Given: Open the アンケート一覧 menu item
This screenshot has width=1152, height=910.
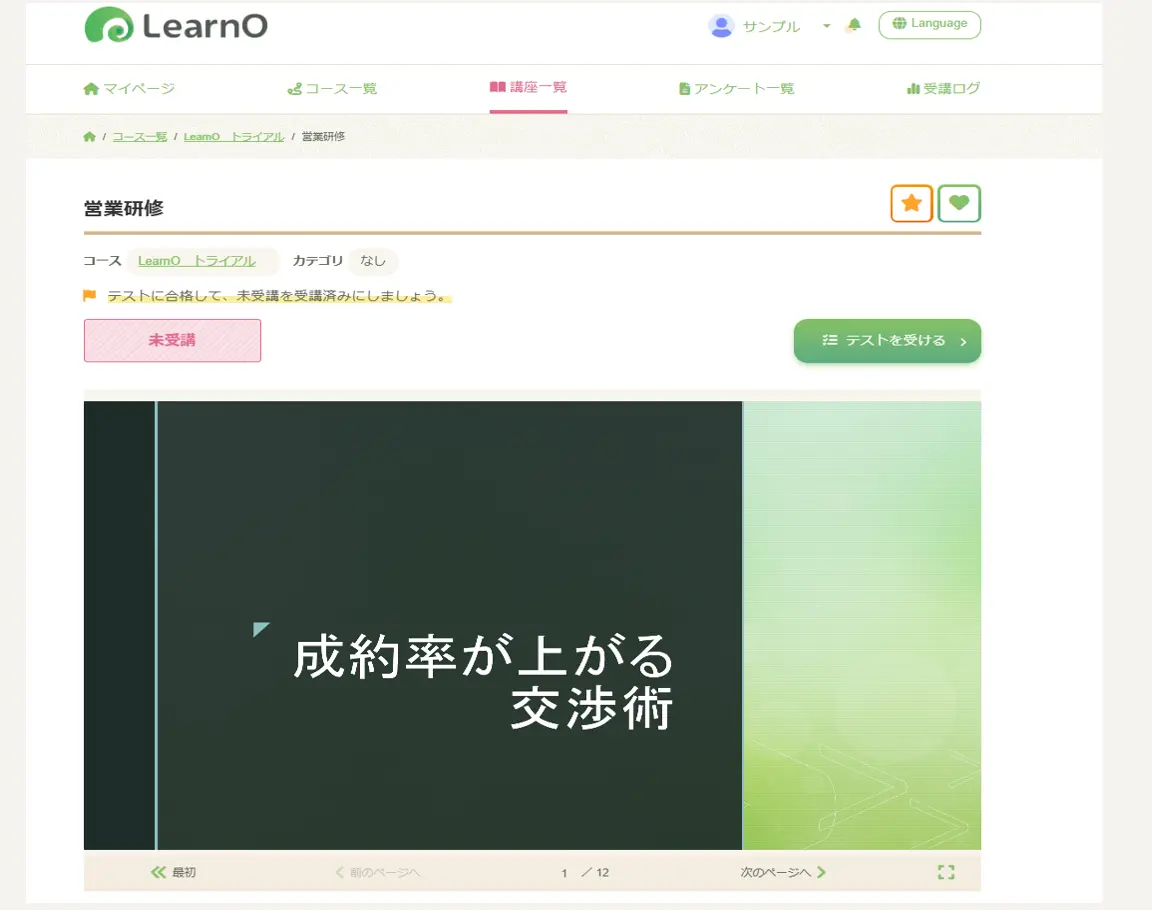Looking at the screenshot, I should pyautogui.click(x=738, y=88).
